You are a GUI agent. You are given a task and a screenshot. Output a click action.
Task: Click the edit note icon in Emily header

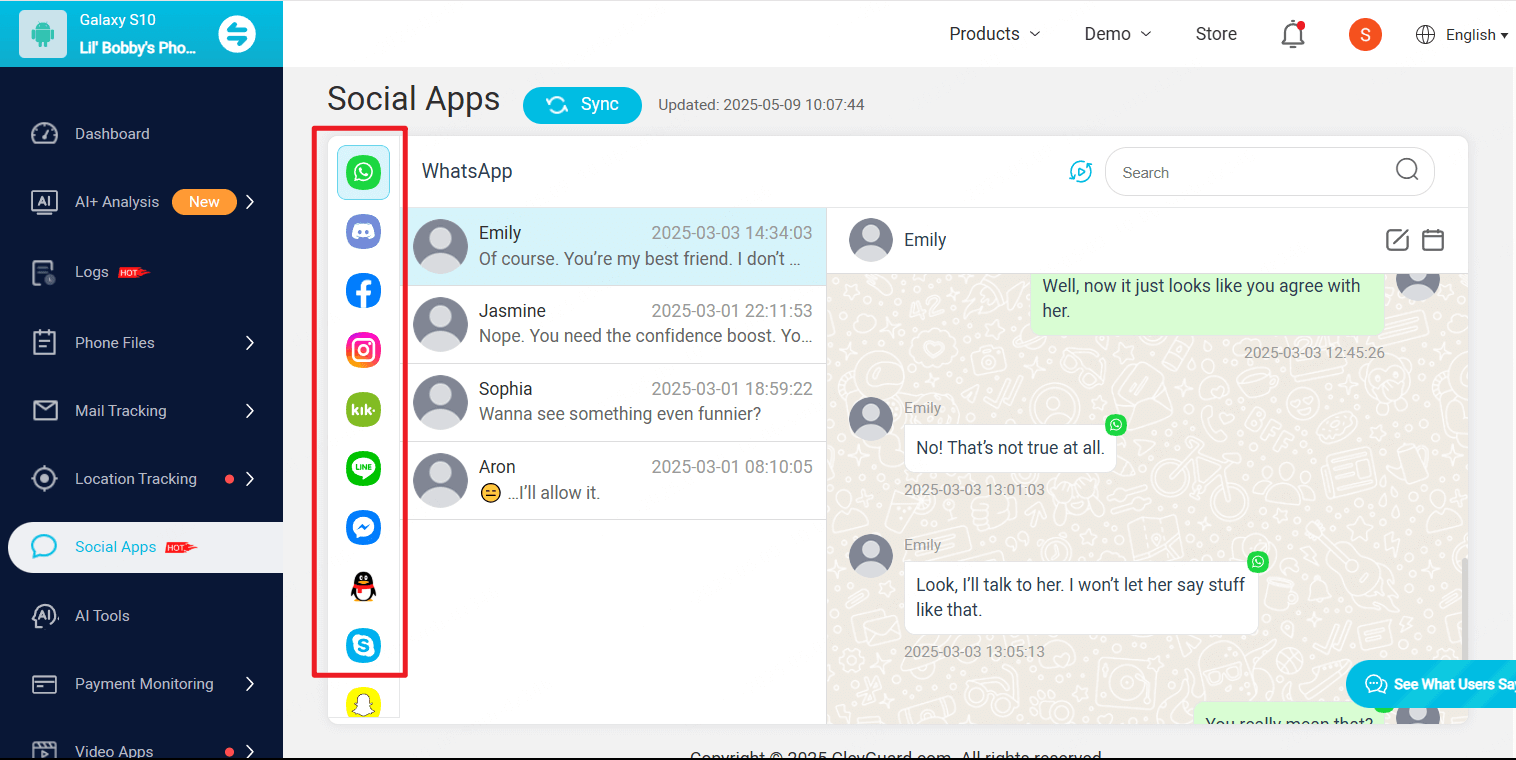click(1397, 239)
